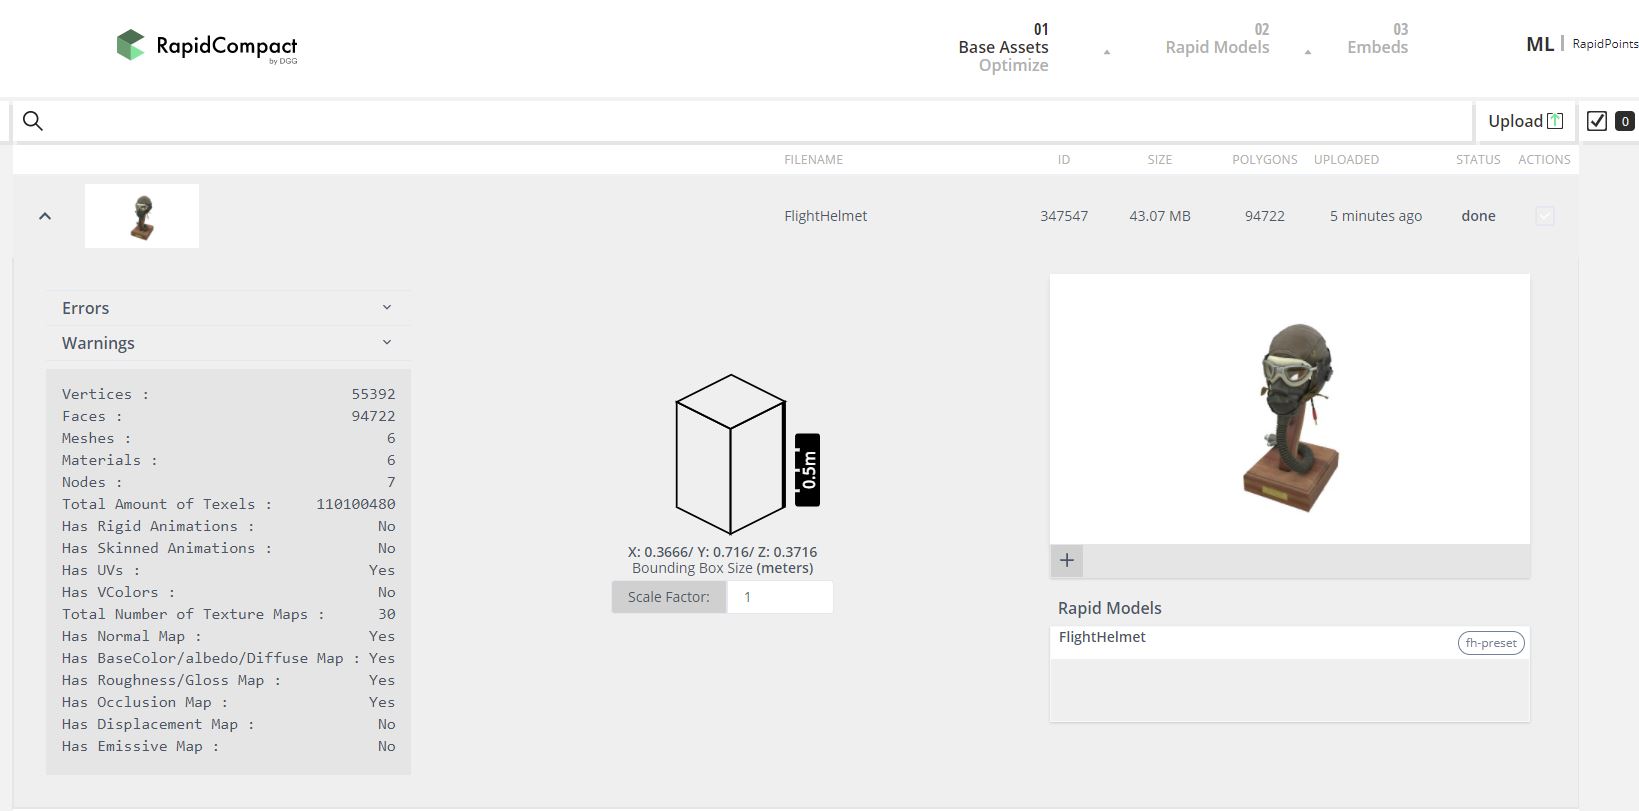
Task: Open the dropdown arrow after Rapid Models
Action: tap(1307, 52)
